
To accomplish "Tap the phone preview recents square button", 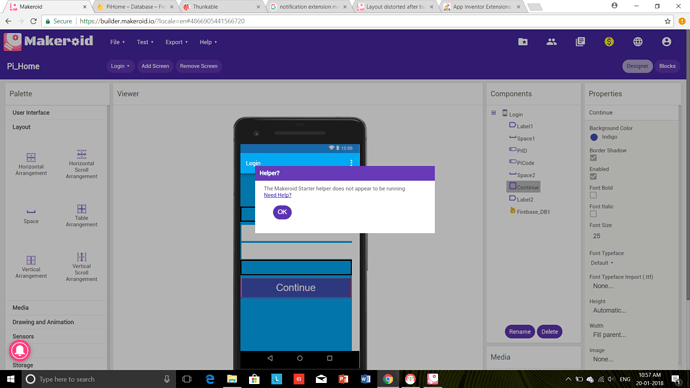I will [x=330, y=358].
